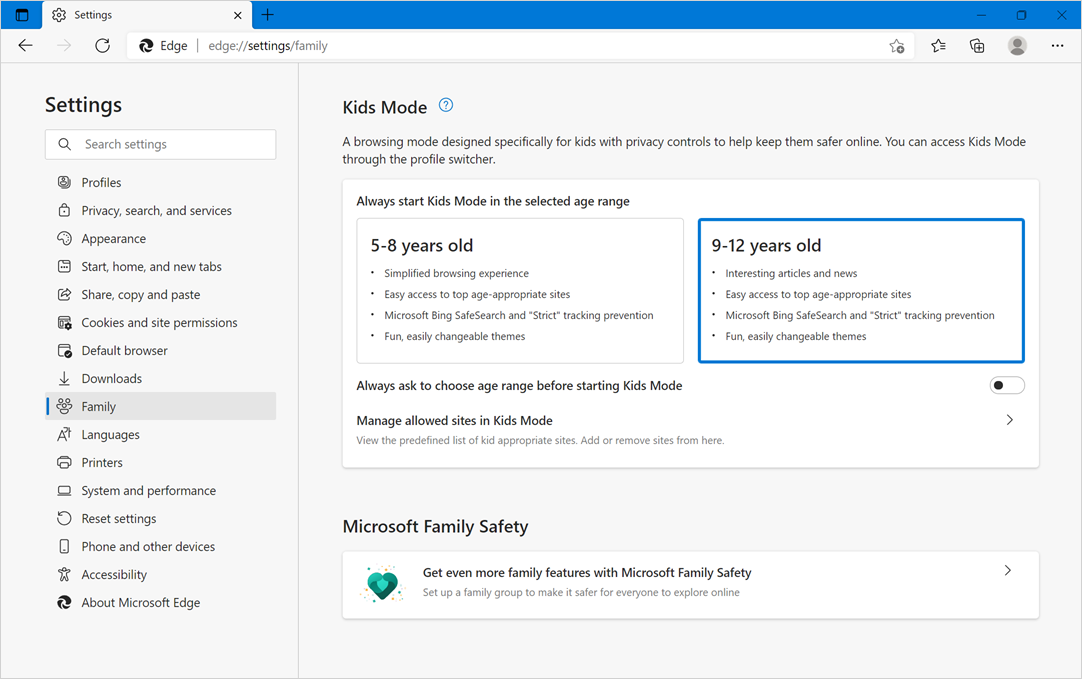Select the 9-12 years old age range

pos(861,290)
